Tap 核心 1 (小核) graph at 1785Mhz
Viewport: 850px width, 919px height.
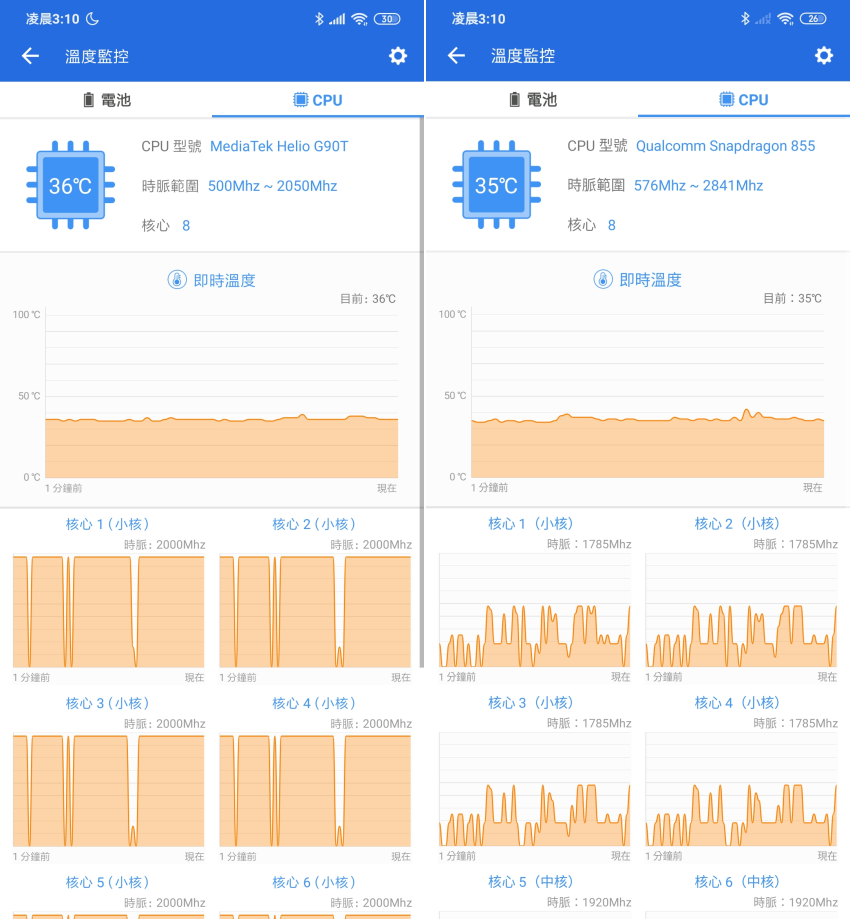point(535,611)
